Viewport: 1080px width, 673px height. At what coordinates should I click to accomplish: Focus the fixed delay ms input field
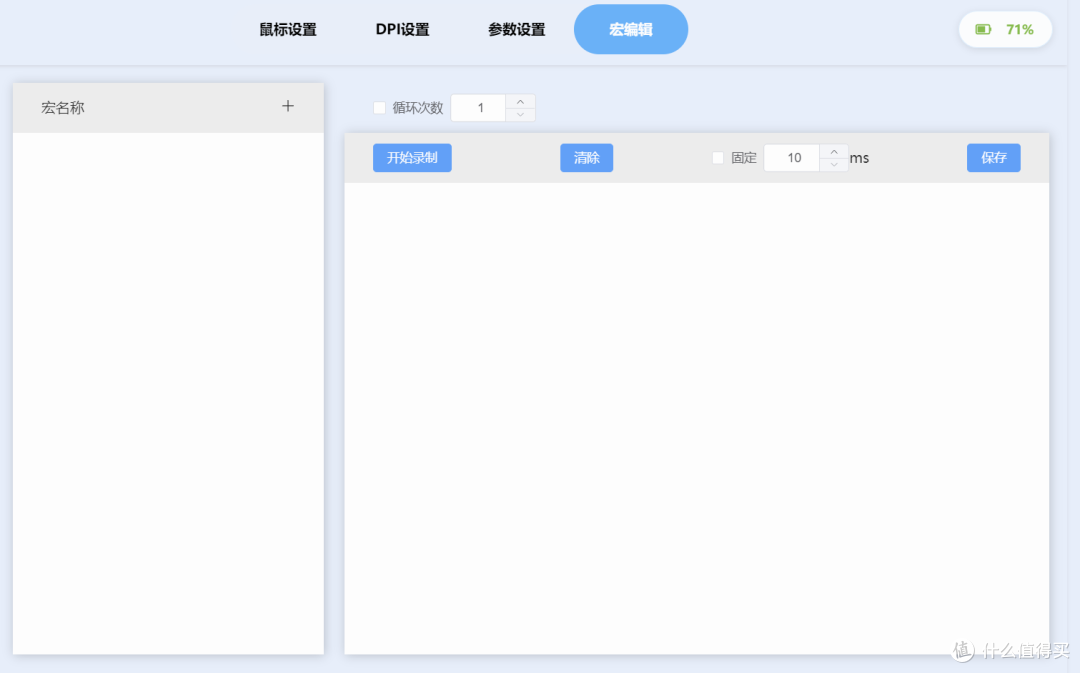point(792,158)
